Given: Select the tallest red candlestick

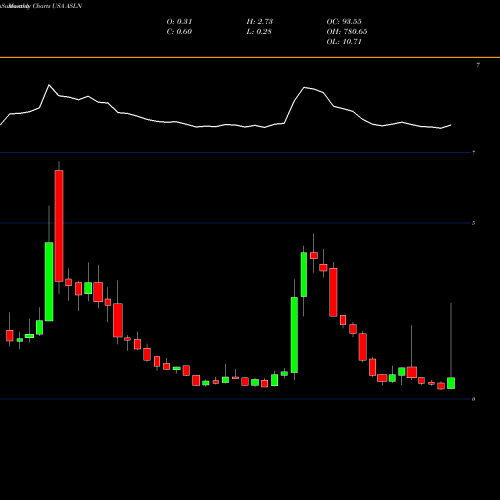Looking at the screenshot, I should [59, 226].
